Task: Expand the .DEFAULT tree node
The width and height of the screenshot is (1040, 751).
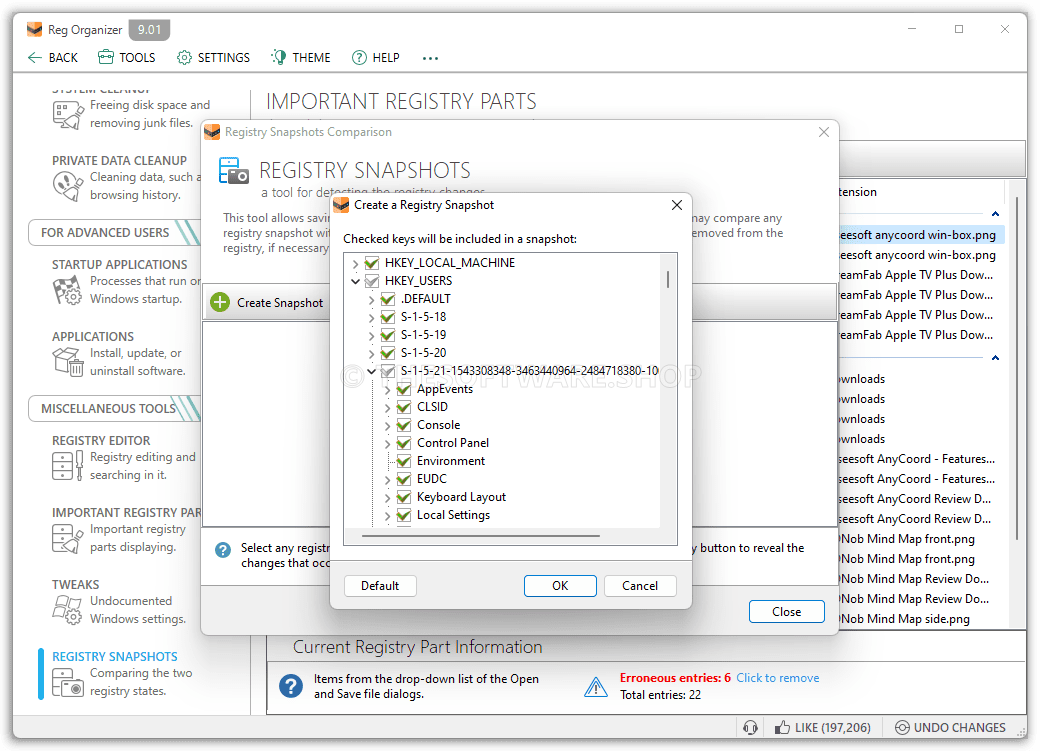Action: (371, 299)
